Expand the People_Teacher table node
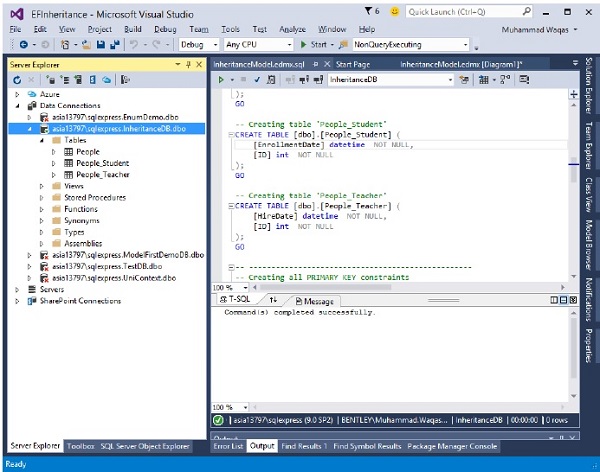This screenshot has width=600, height=472. (53, 175)
